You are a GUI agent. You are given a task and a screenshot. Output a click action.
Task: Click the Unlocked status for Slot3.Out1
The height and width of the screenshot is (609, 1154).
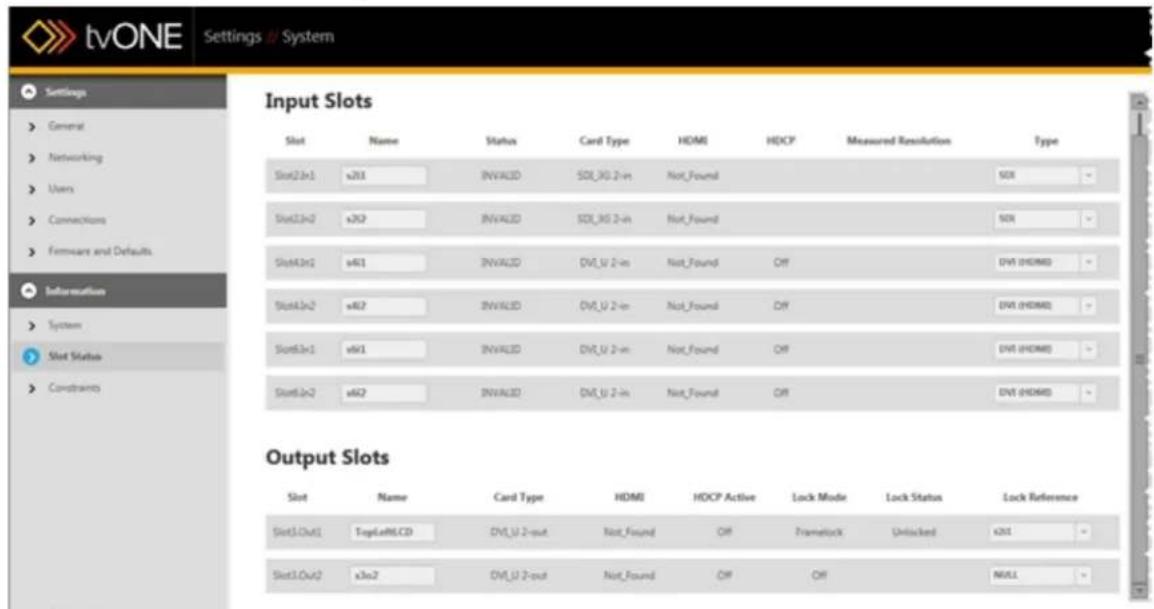913,532
